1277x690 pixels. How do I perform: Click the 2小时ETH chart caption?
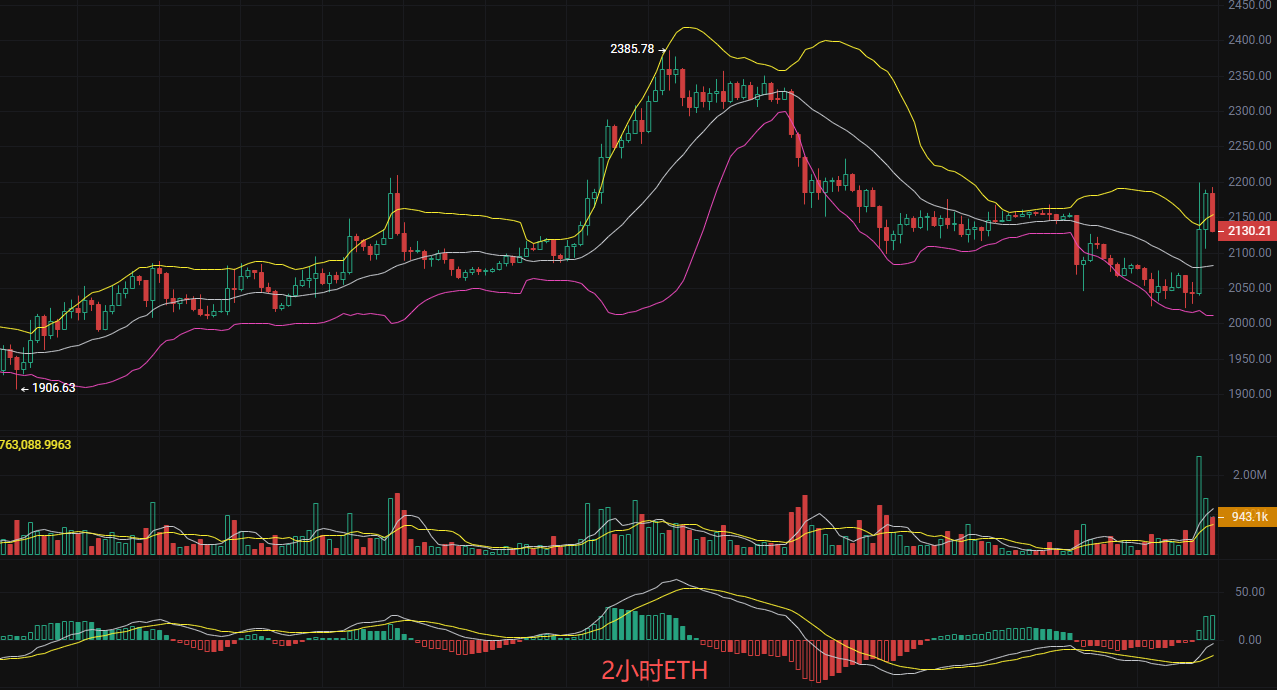coord(654,671)
